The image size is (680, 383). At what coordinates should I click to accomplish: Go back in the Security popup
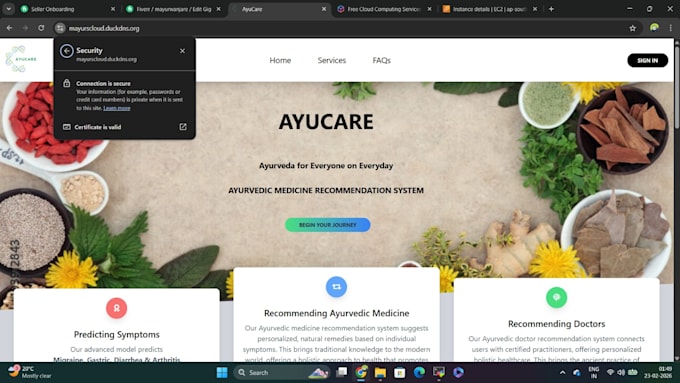tap(66, 51)
